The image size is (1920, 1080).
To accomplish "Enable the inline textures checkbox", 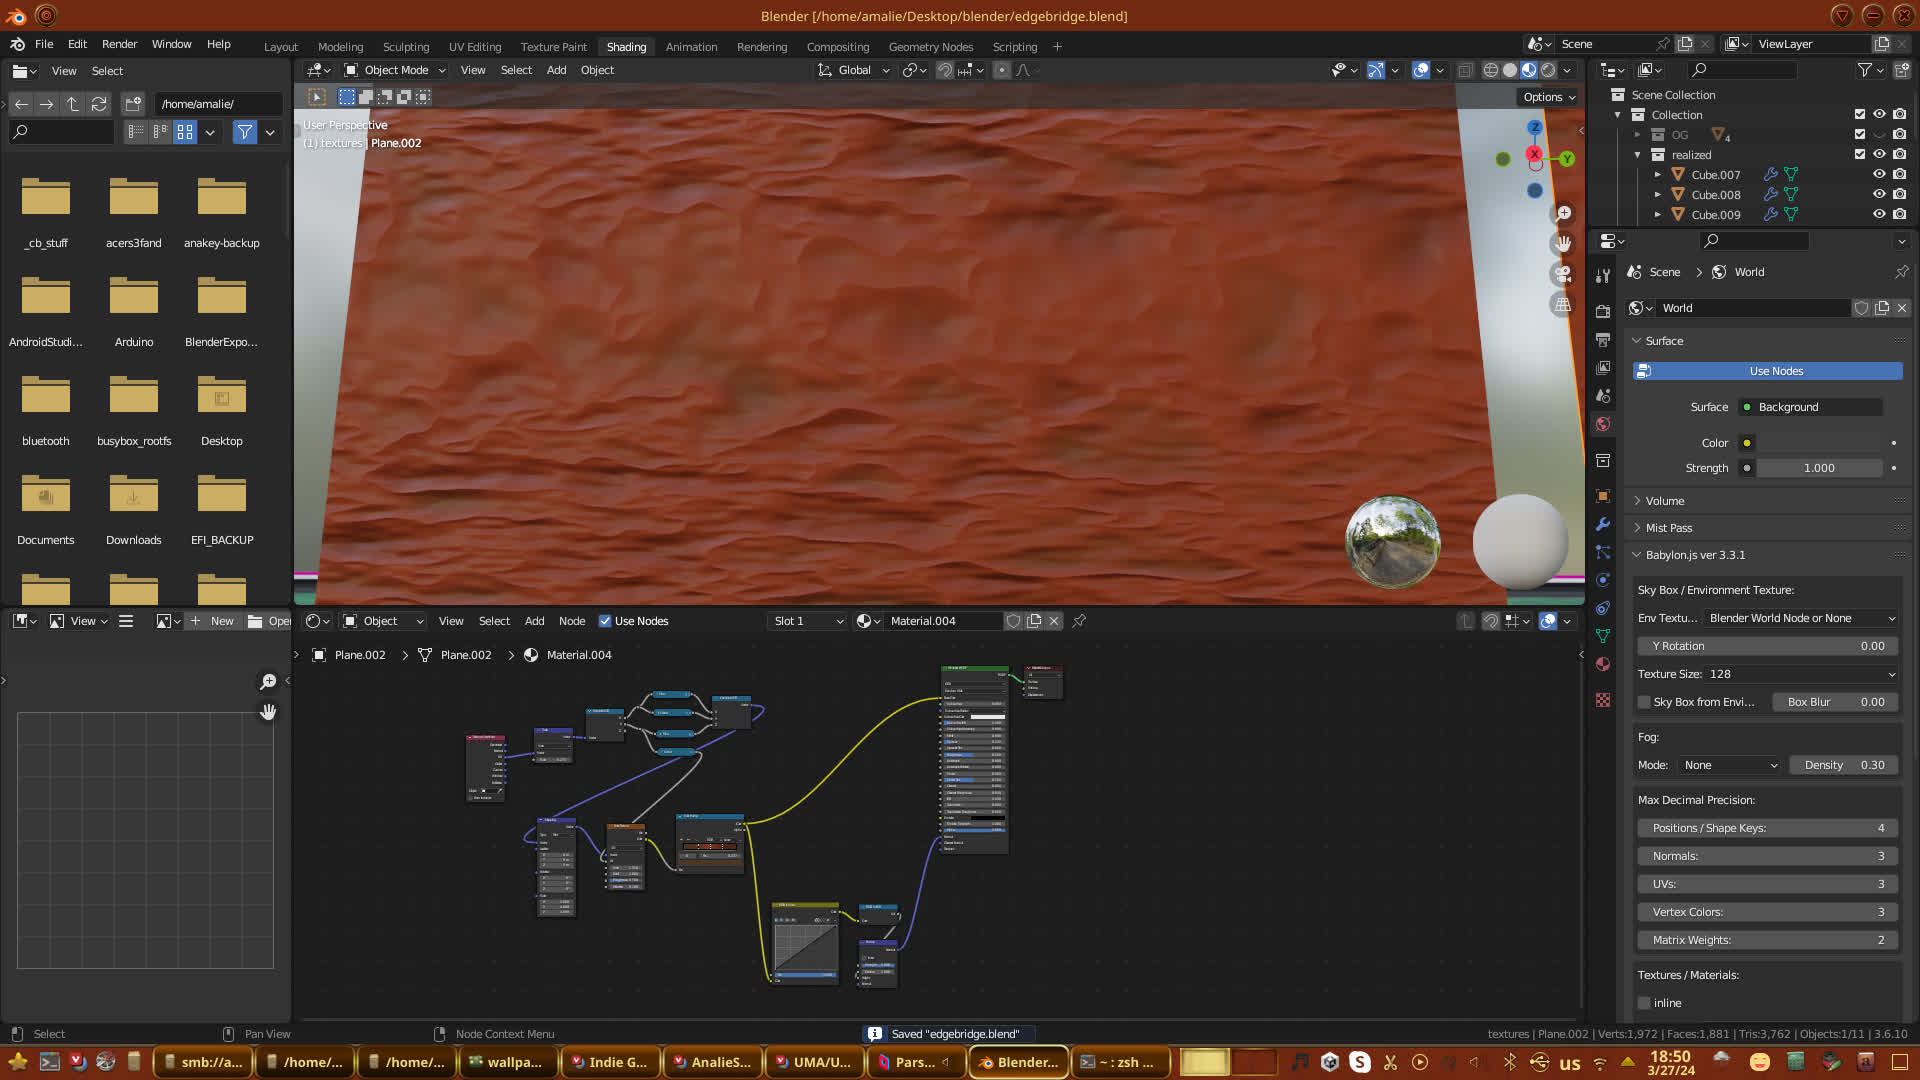I will pos(1644,1003).
